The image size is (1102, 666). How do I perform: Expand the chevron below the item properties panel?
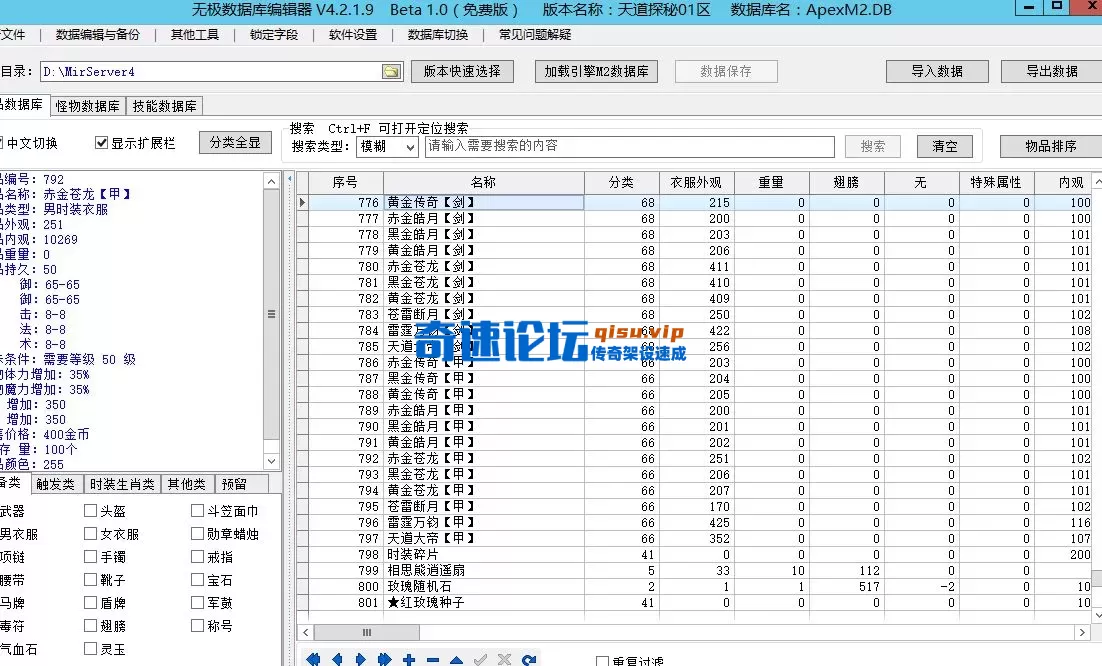coord(270,460)
